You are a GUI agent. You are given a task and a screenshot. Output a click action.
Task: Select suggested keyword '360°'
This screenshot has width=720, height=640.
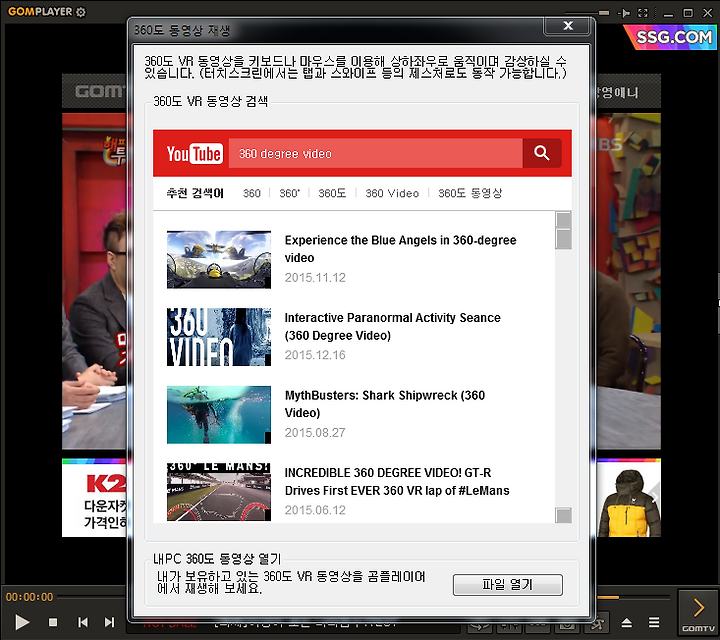[x=289, y=193]
